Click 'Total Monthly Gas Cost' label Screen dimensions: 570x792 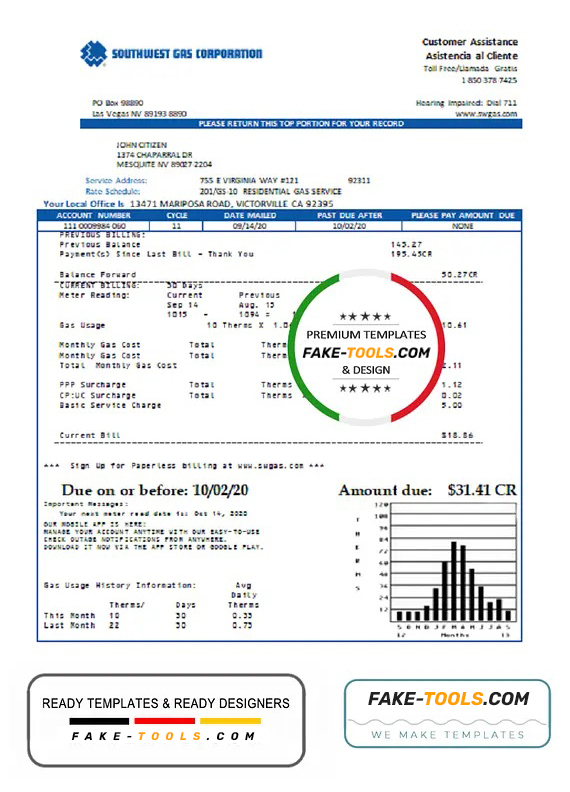point(118,365)
